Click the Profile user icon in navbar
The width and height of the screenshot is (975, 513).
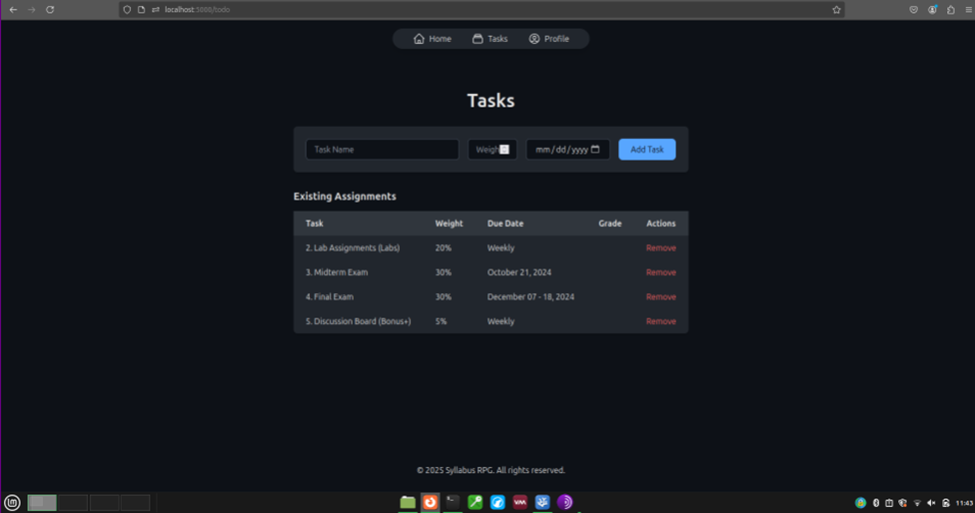click(x=534, y=39)
